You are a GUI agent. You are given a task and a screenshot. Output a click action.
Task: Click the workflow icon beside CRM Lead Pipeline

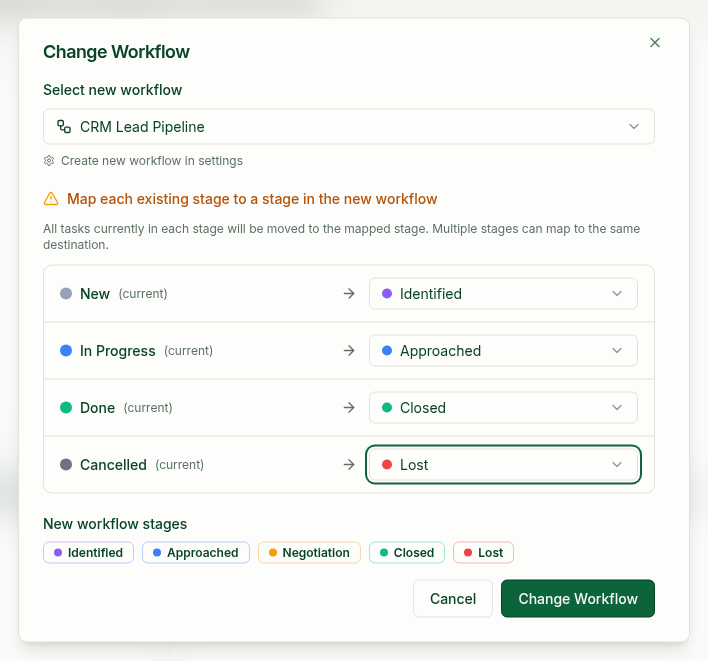[x=64, y=126]
